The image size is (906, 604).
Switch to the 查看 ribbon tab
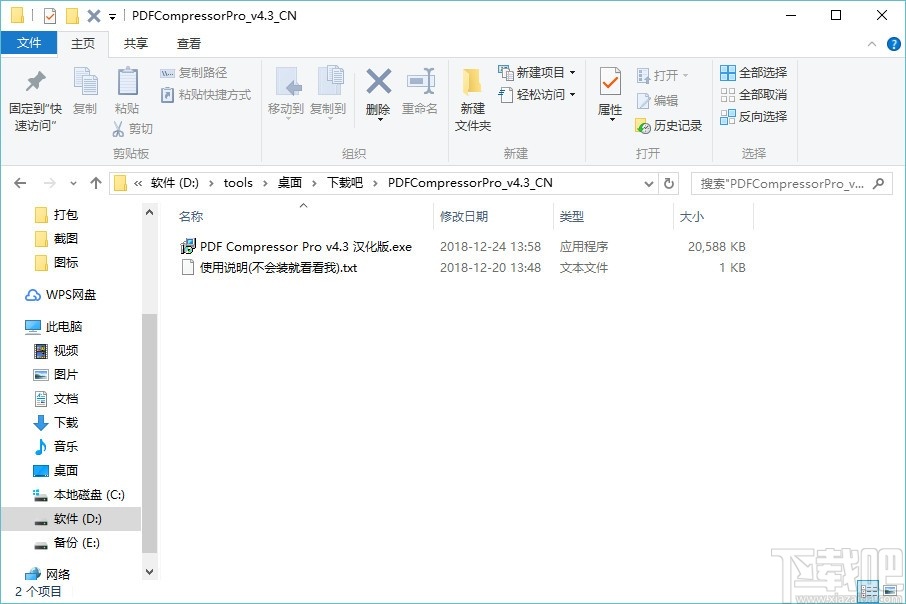click(x=188, y=43)
